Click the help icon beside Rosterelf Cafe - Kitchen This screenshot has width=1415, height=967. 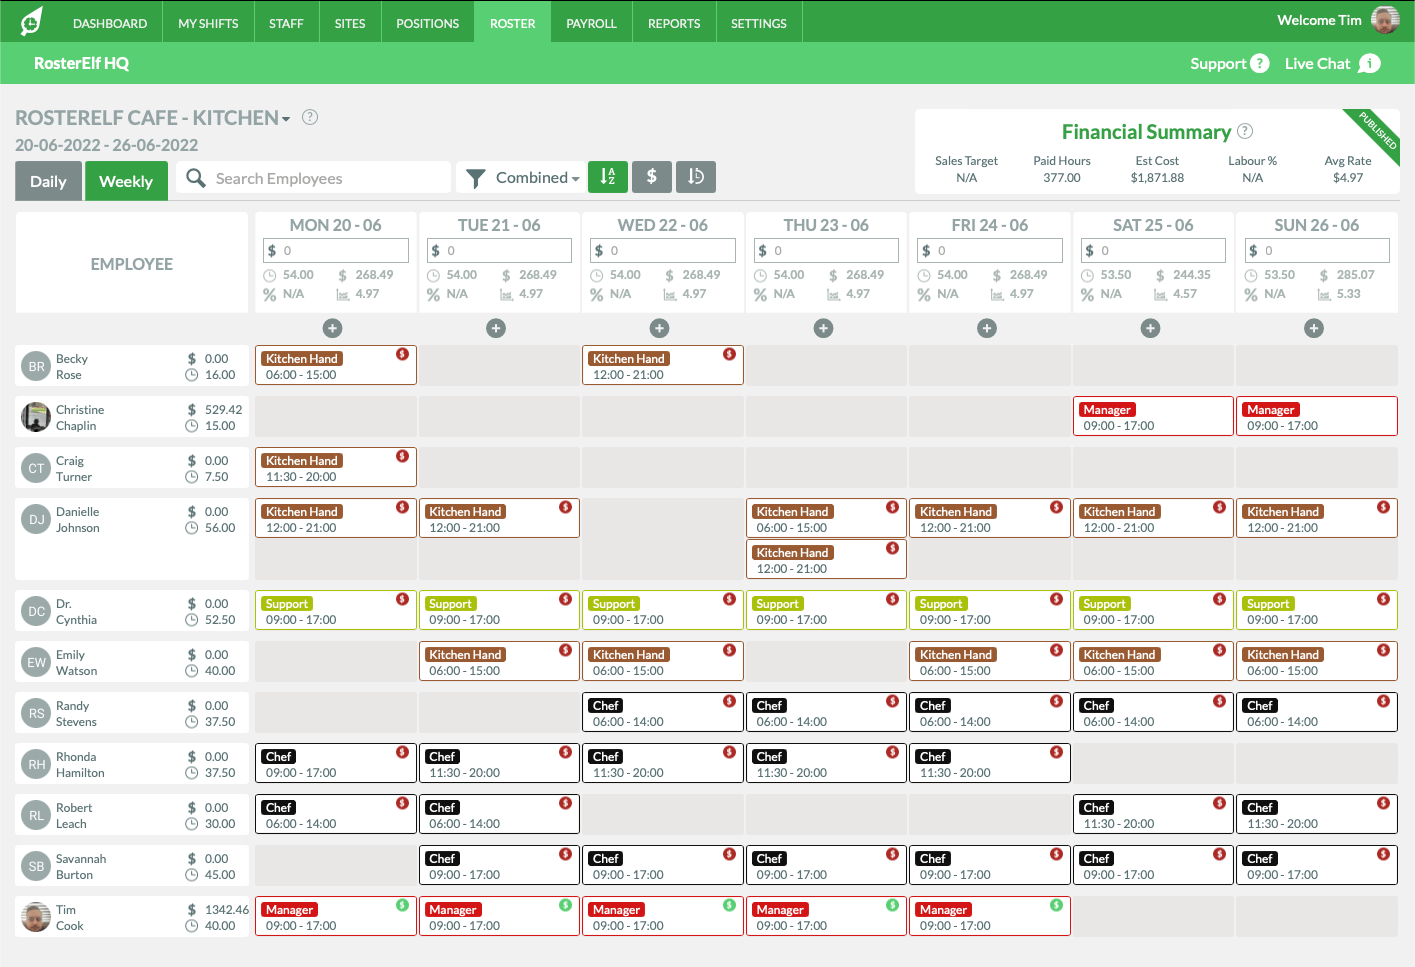pyautogui.click(x=310, y=117)
